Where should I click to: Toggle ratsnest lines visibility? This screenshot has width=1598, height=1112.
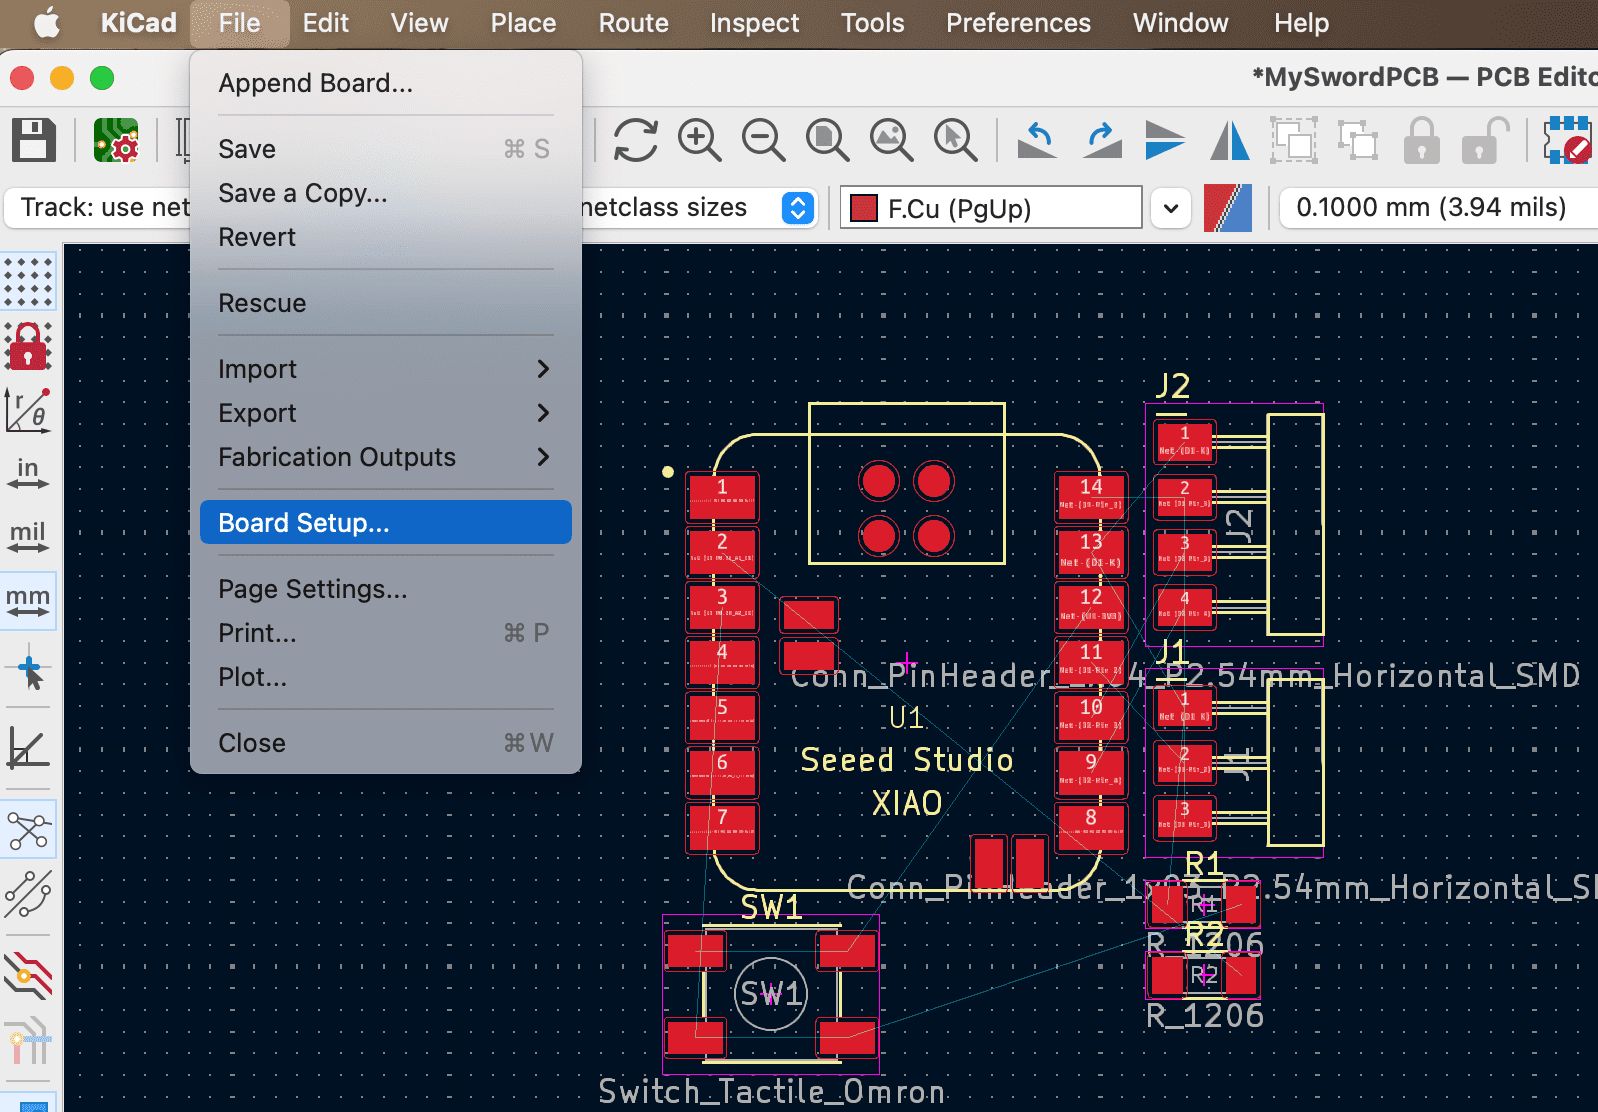click(x=29, y=830)
